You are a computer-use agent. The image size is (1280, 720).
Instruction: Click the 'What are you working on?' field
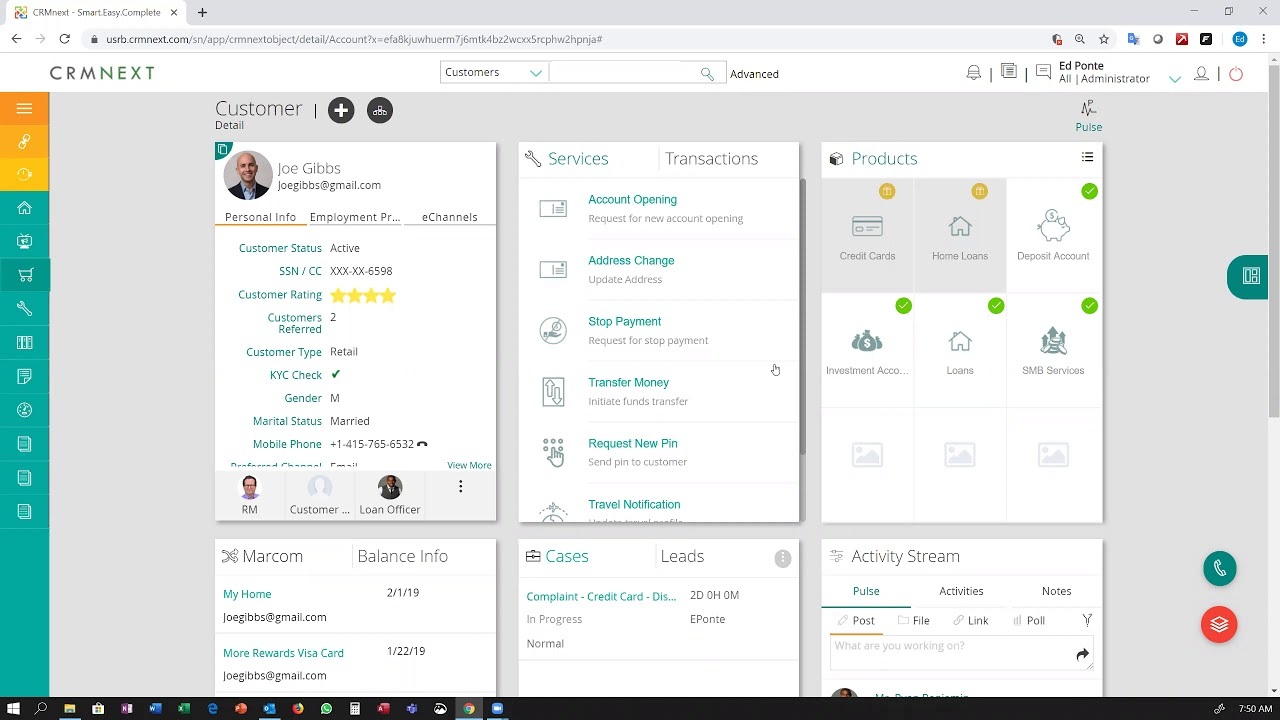pos(950,647)
